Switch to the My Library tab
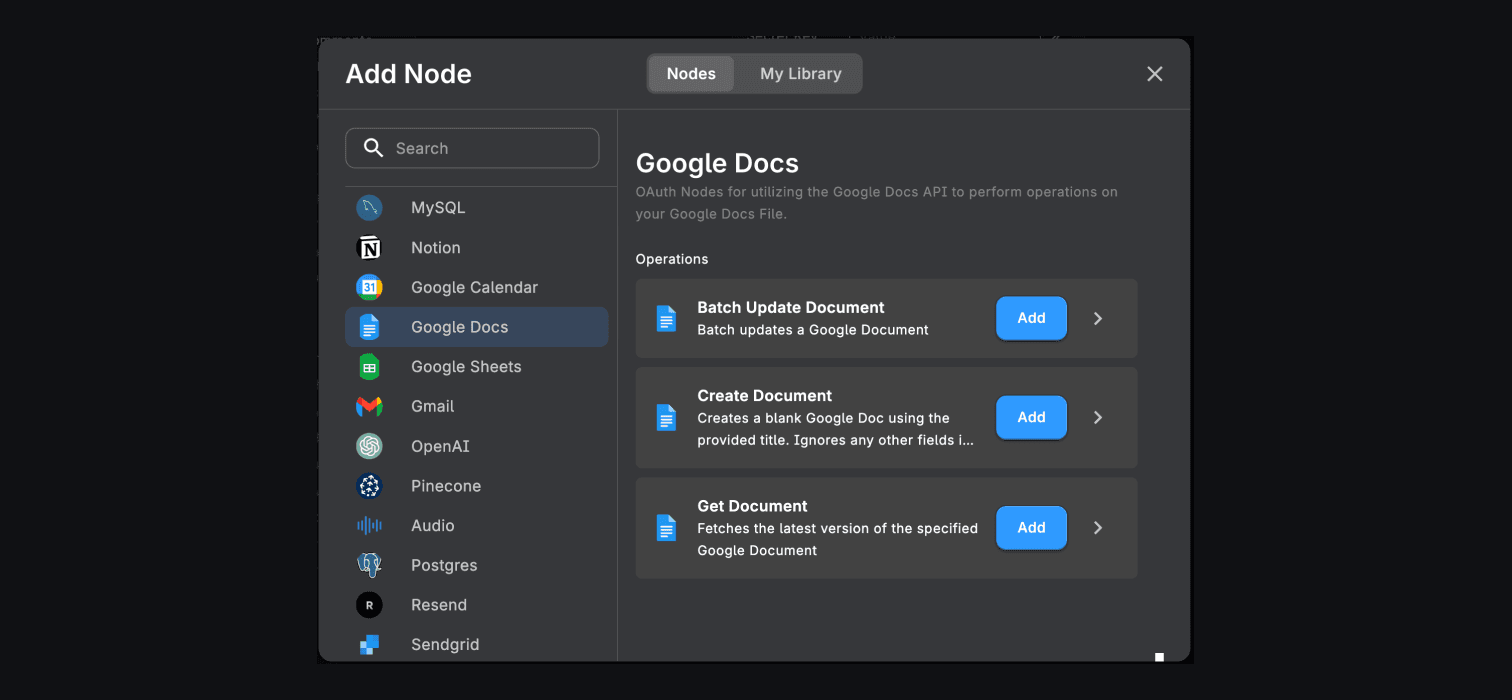 [x=799, y=73]
